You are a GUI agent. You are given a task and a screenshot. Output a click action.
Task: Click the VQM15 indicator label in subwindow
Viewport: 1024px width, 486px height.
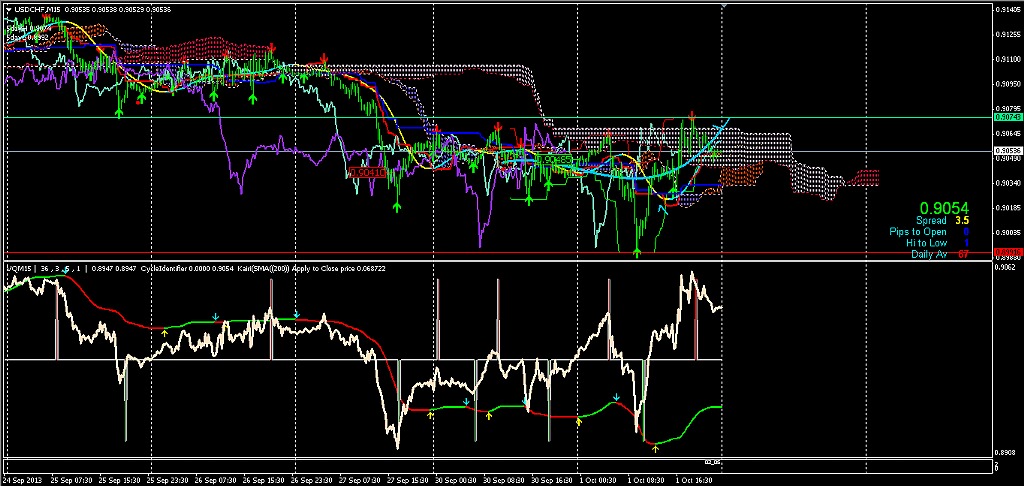[20, 269]
